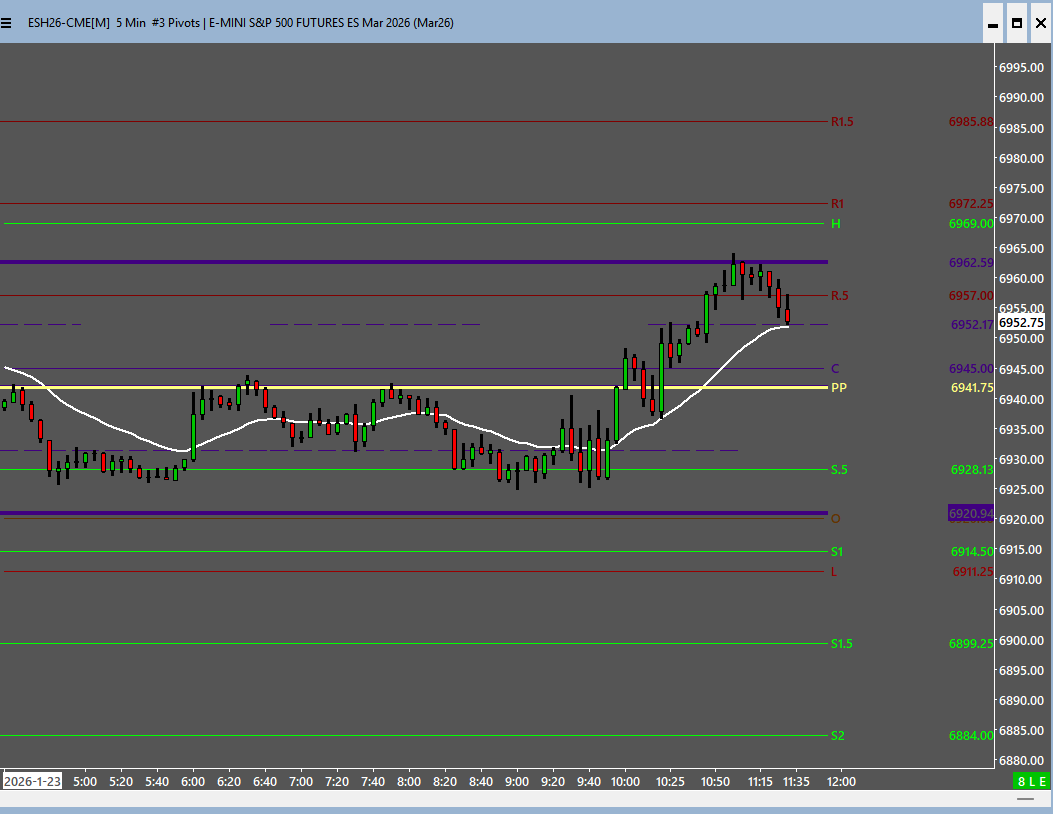The image size is (1053, 814).
Task: Select the S2 support label
Action: pyautogui.click(x=837, y=736)
